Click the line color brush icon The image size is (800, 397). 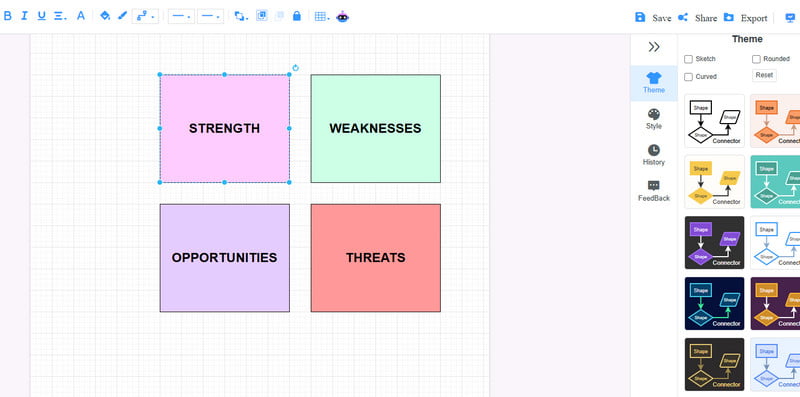coord(122,16)
